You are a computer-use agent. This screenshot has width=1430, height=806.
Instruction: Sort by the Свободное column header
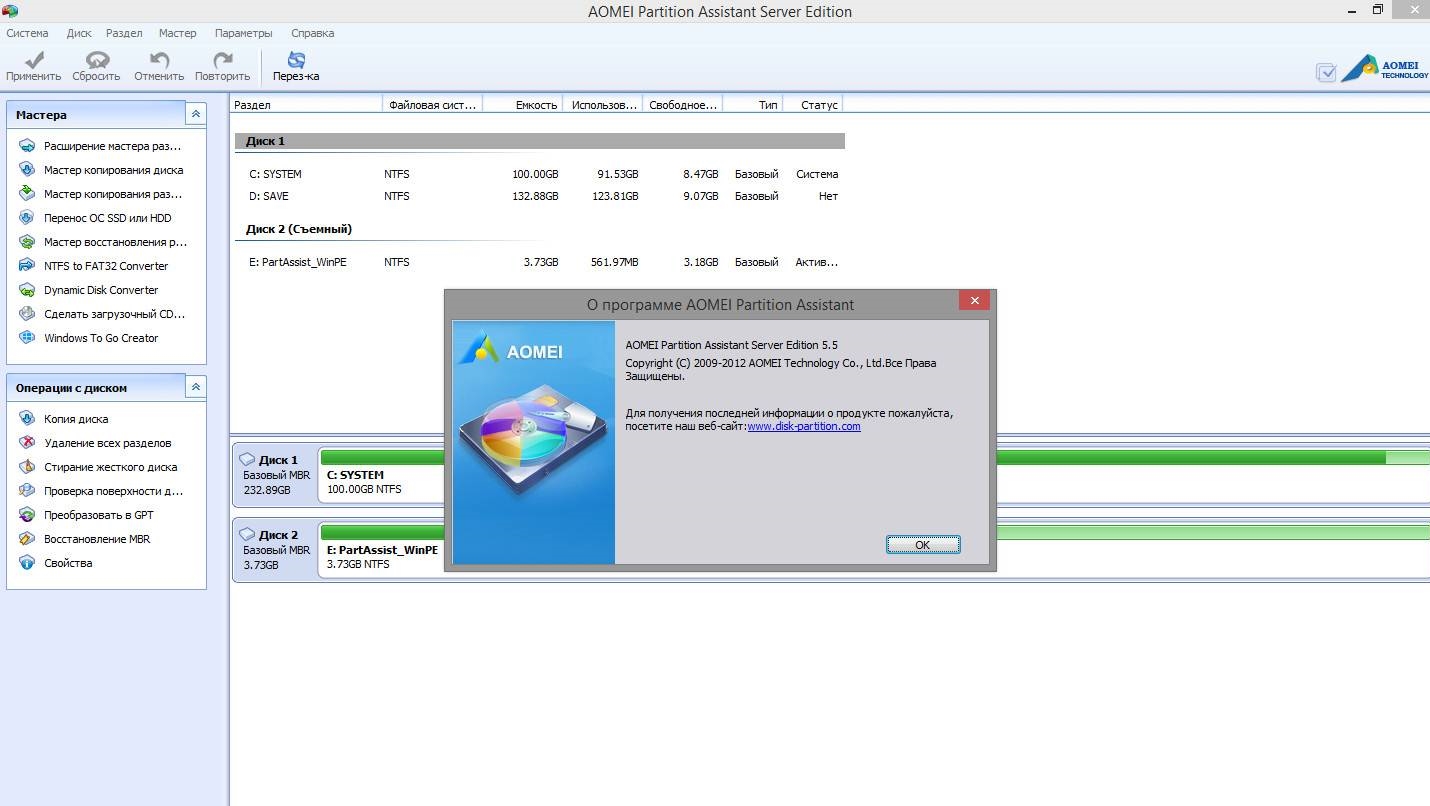click(682, 104)
